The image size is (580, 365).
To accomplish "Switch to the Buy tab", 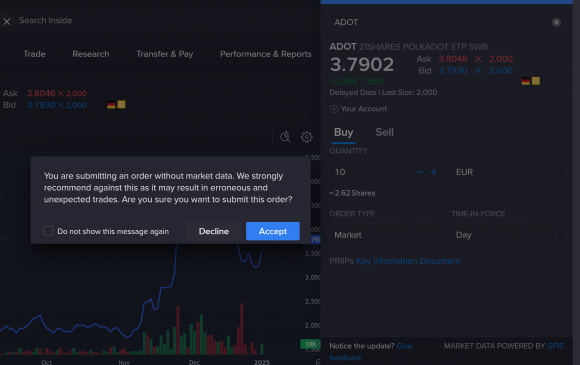I will 344,132.
